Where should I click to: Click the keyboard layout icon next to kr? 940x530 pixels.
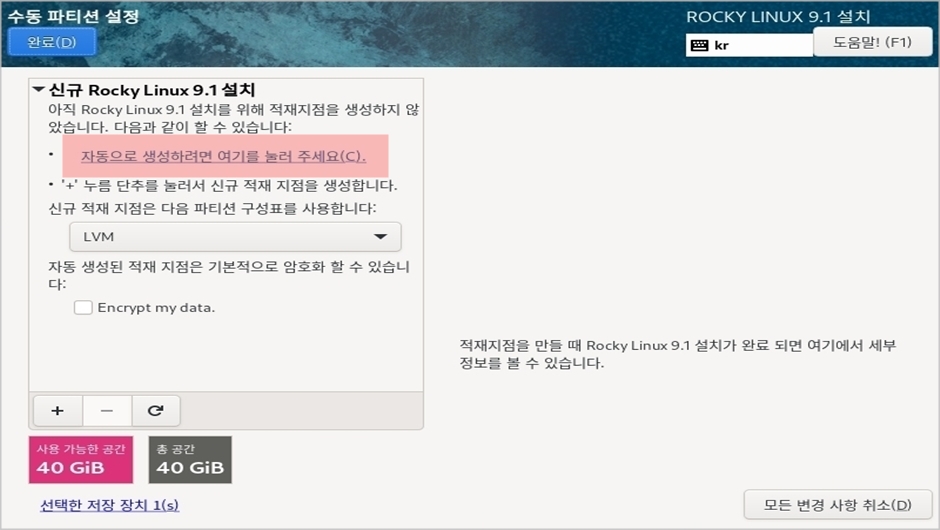tap(700, 46)
